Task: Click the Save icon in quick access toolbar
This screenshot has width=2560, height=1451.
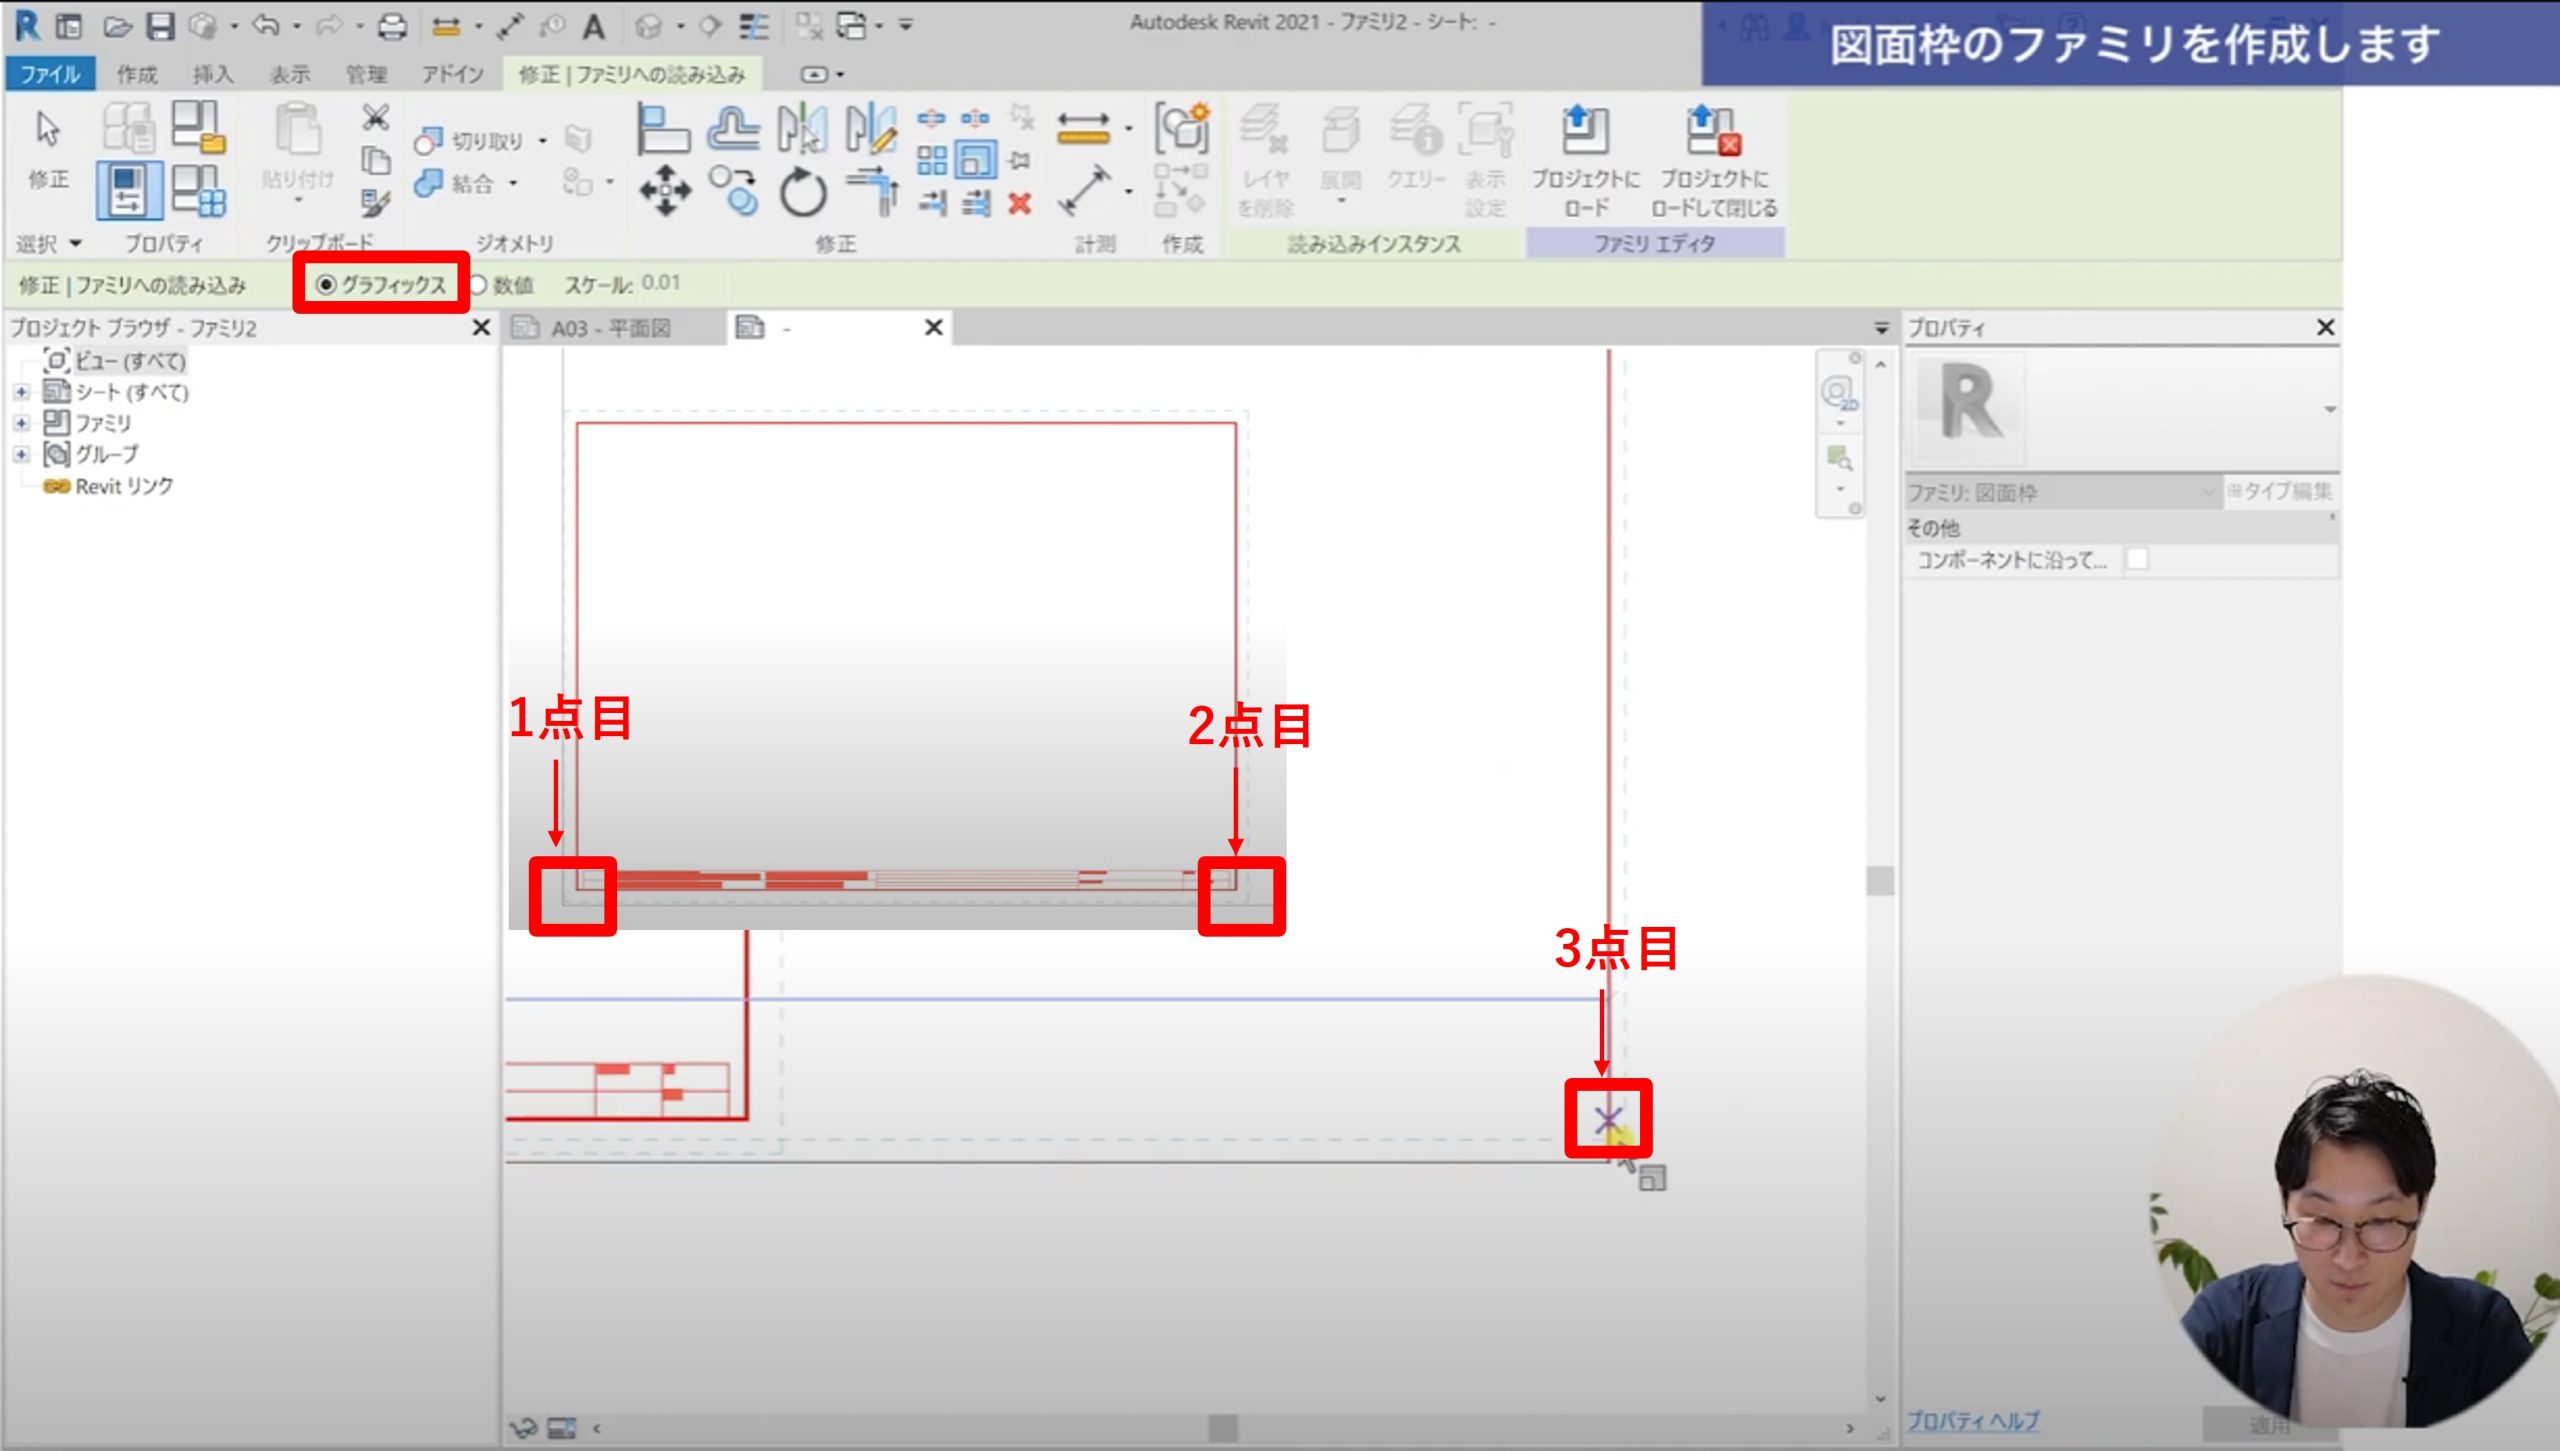Action: [160, 26]
